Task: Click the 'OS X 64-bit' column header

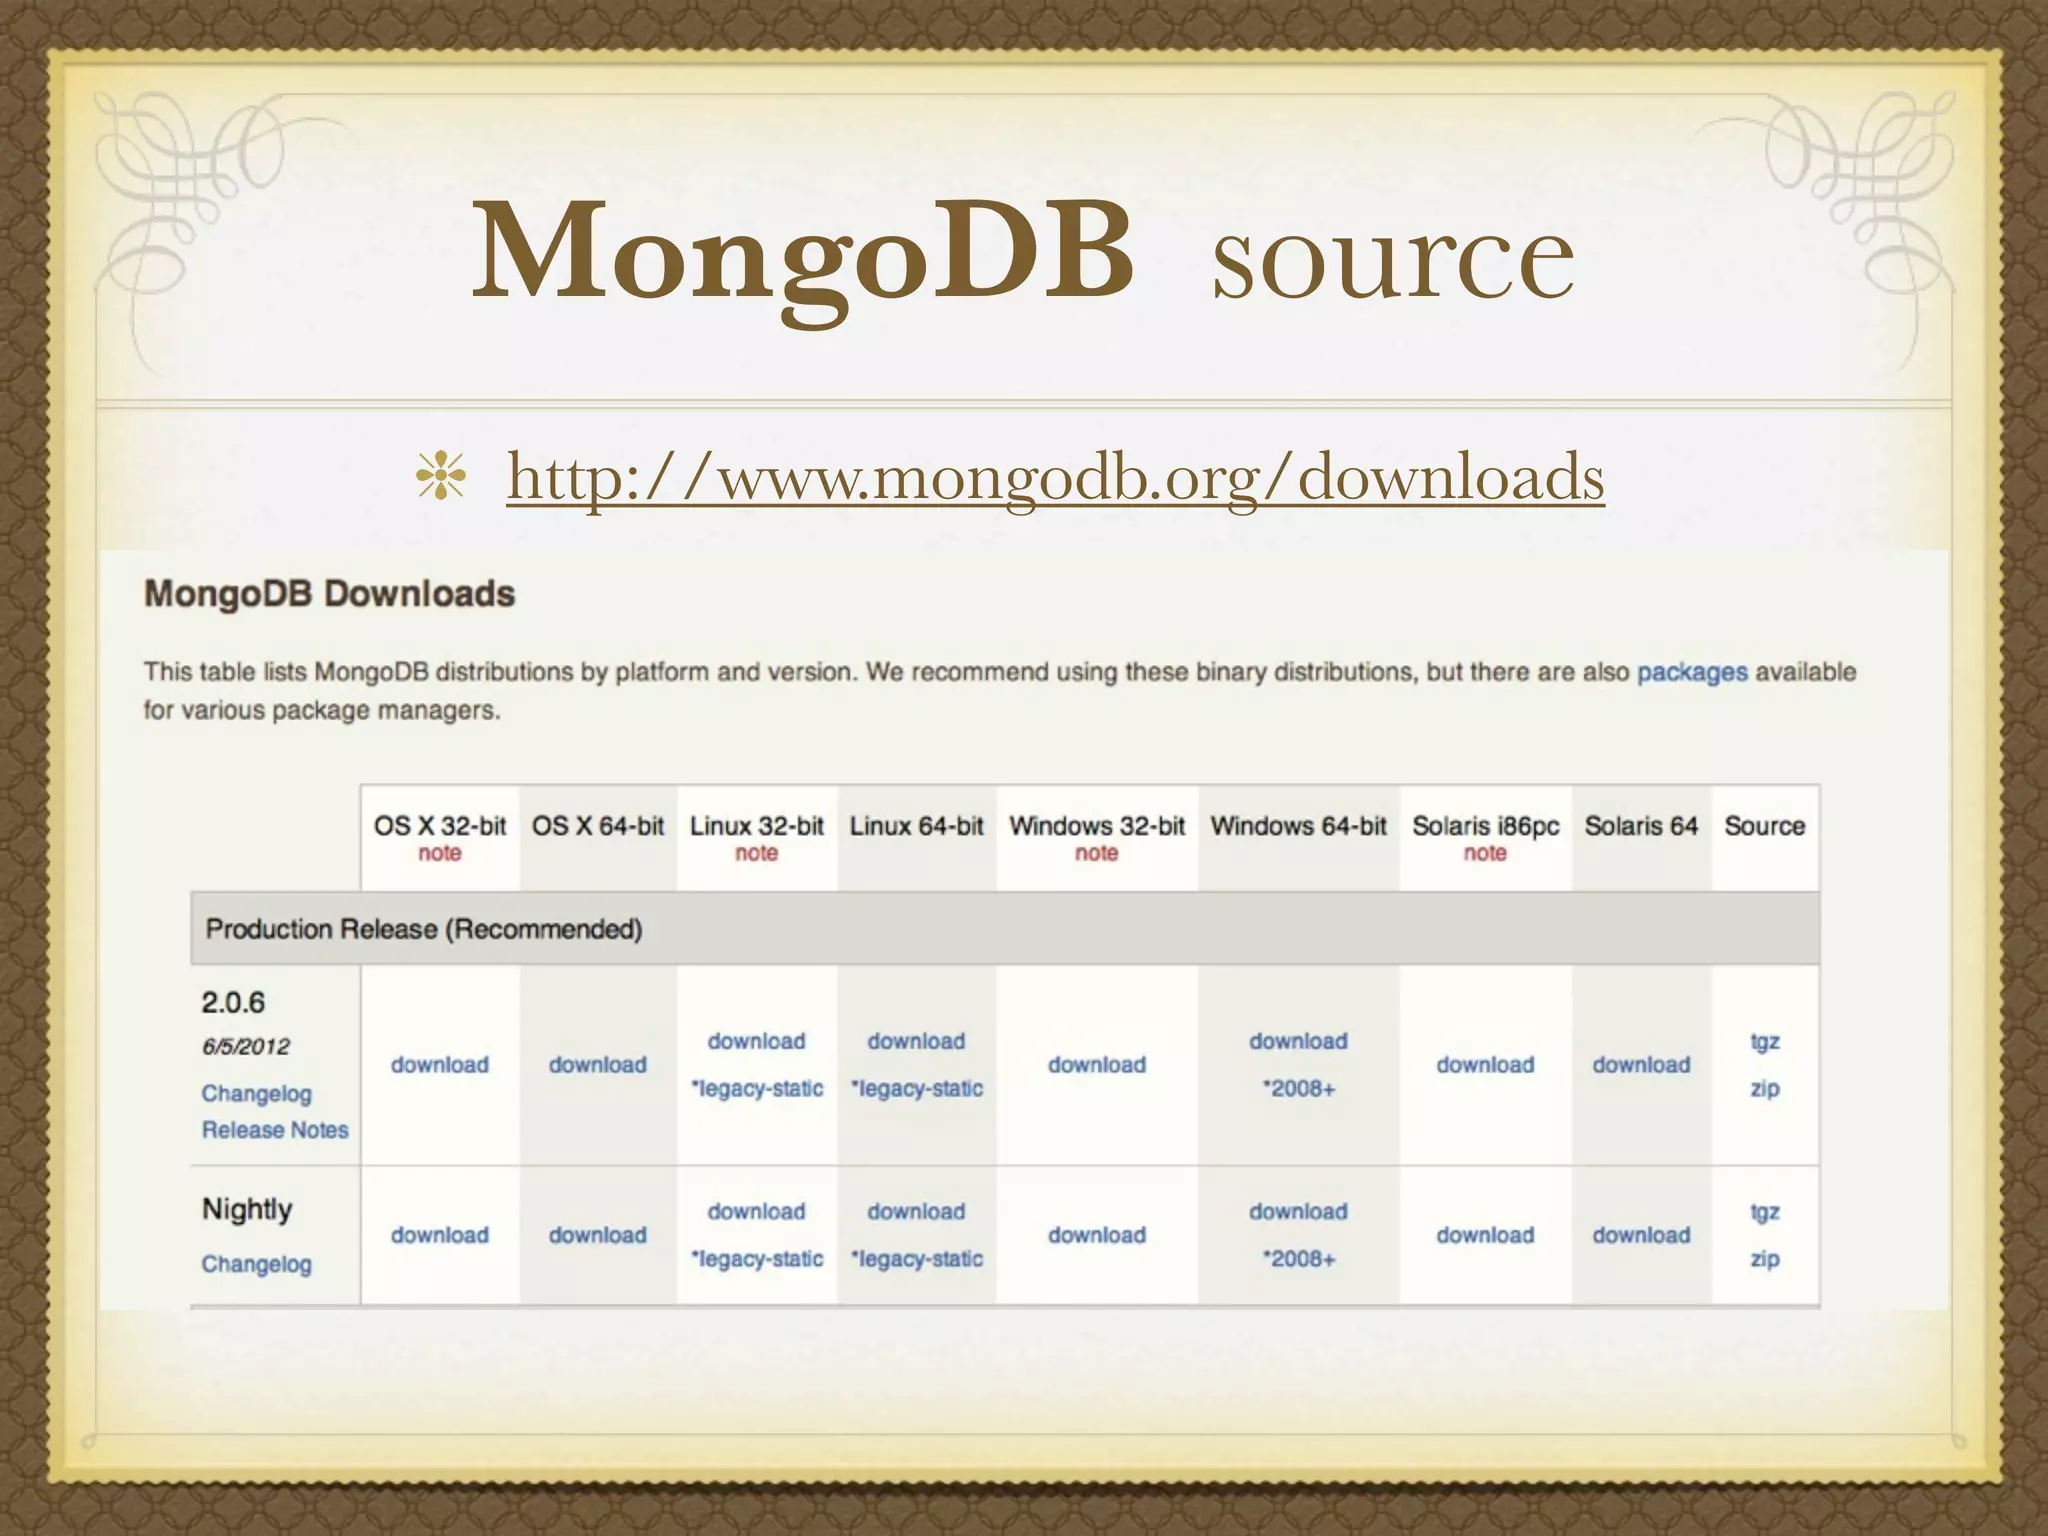Action: coord(598,826)
